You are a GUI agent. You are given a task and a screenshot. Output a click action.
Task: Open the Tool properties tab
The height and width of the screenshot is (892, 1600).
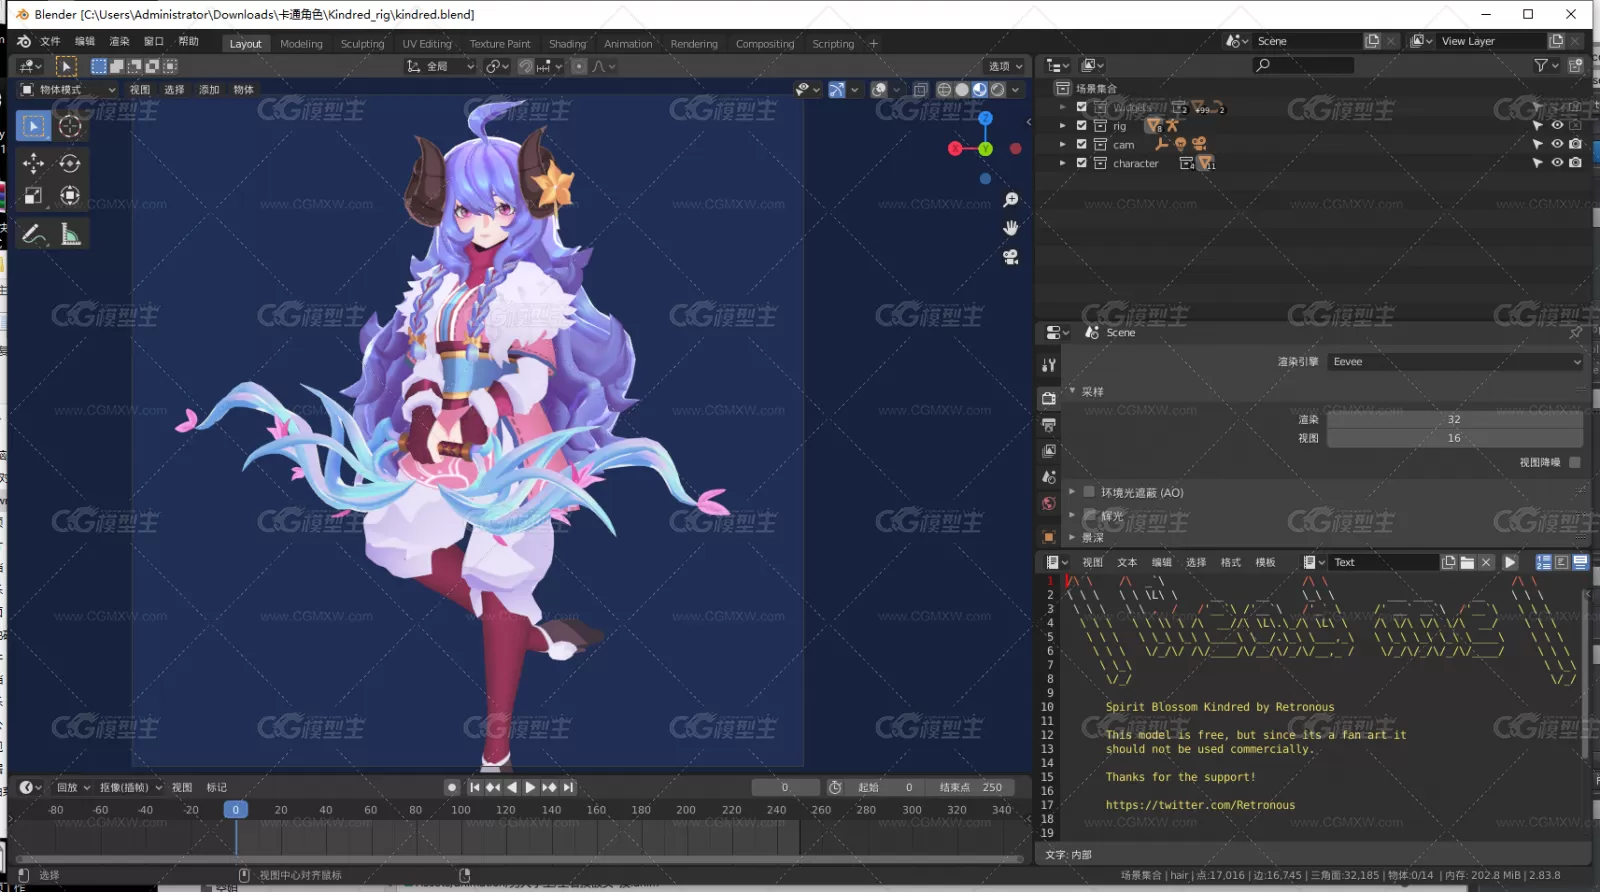coord(1049,366)
